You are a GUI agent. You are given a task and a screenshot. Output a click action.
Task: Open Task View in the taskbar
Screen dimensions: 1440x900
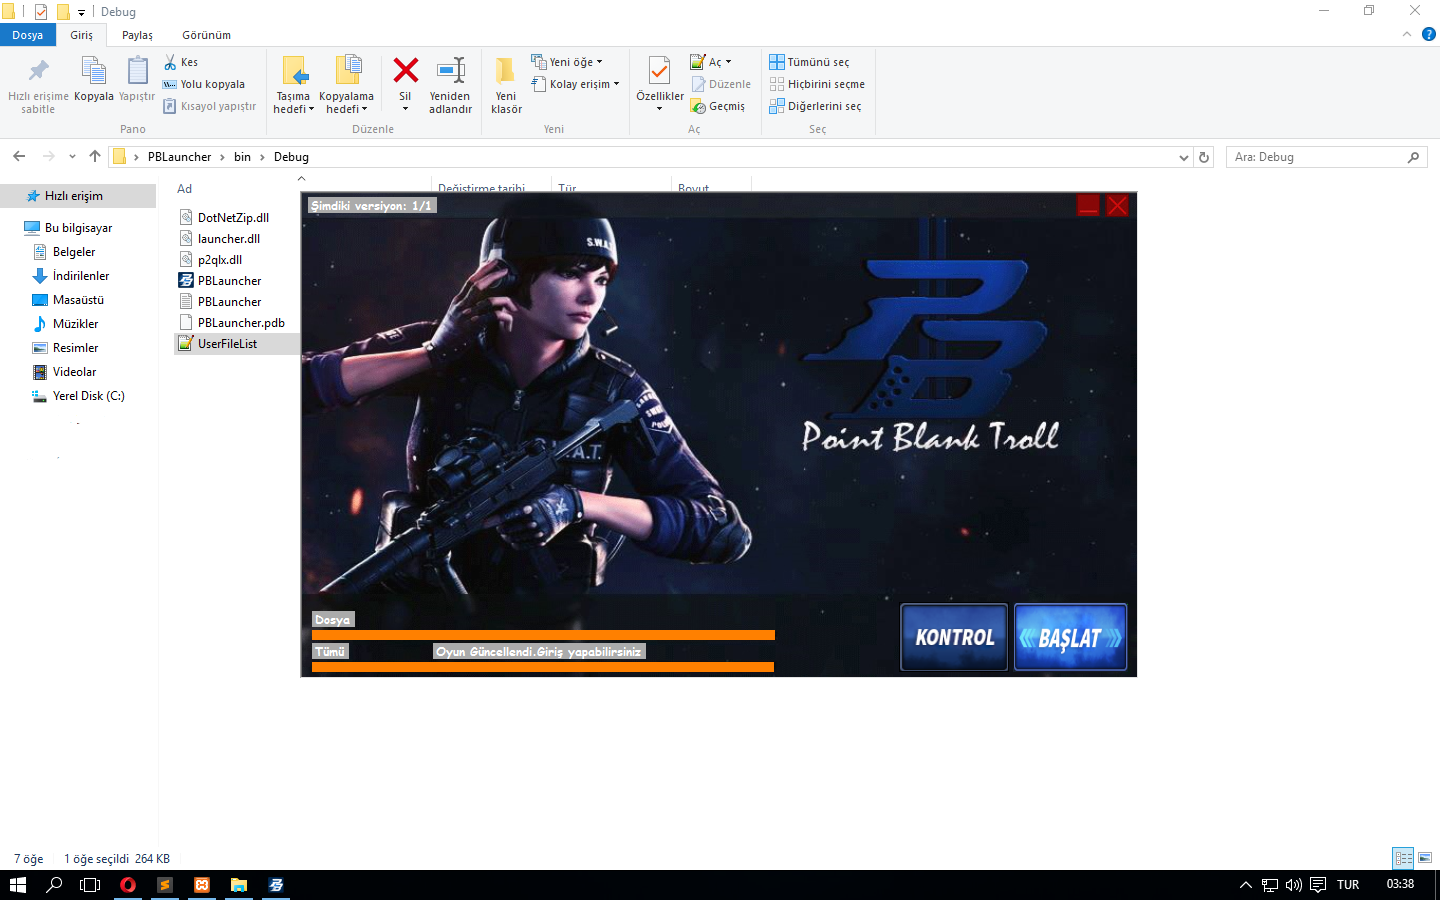click(90, 885)
